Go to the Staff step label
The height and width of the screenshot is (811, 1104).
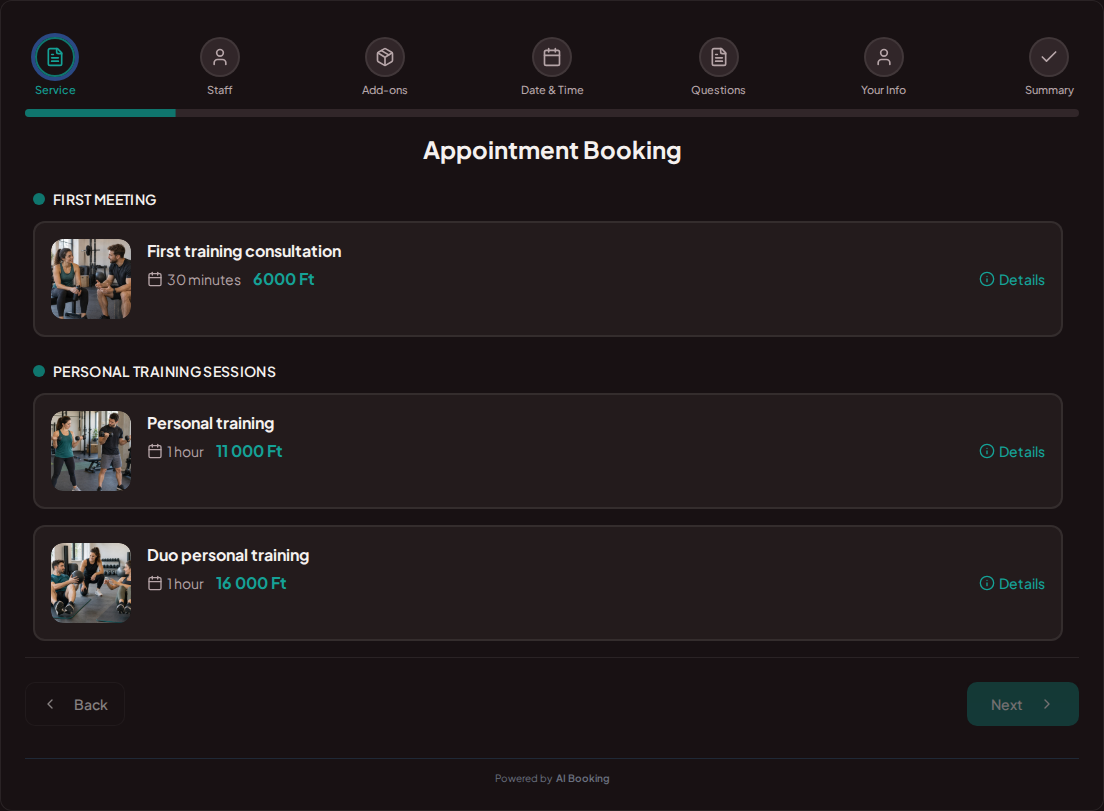[x=220, y=90]
